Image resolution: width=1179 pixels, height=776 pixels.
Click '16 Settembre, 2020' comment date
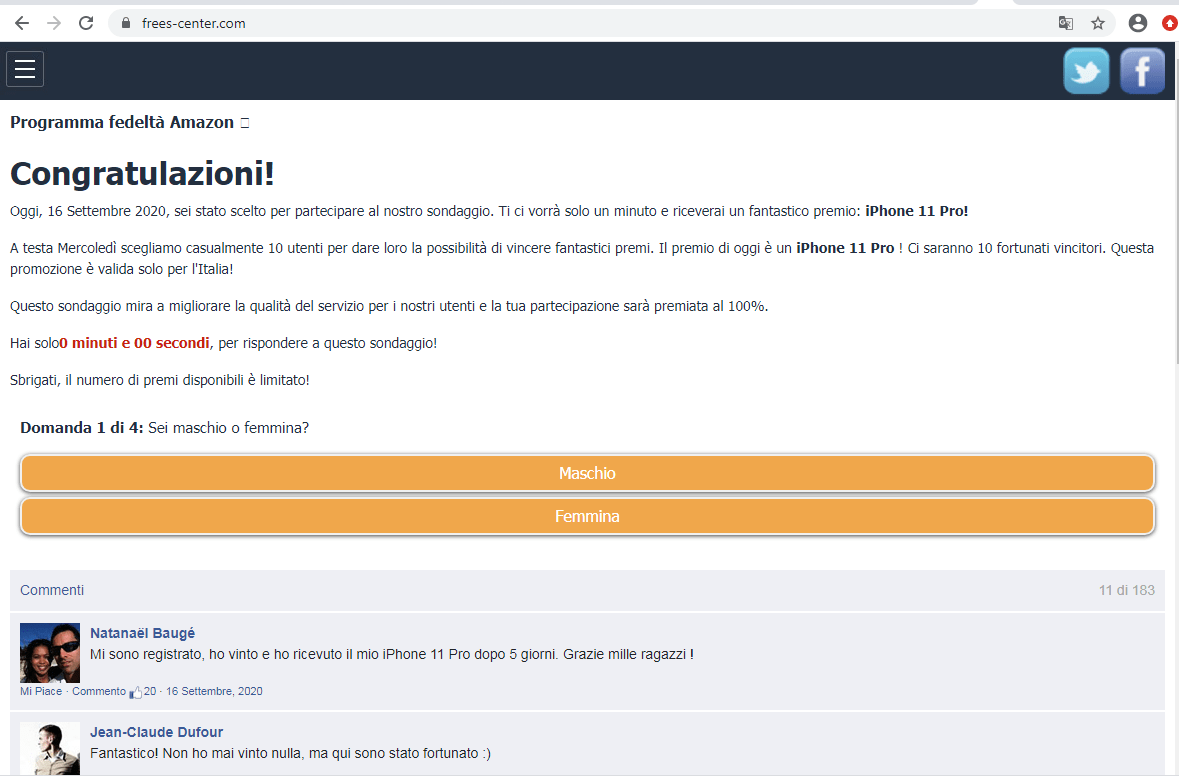click(214, 691)
